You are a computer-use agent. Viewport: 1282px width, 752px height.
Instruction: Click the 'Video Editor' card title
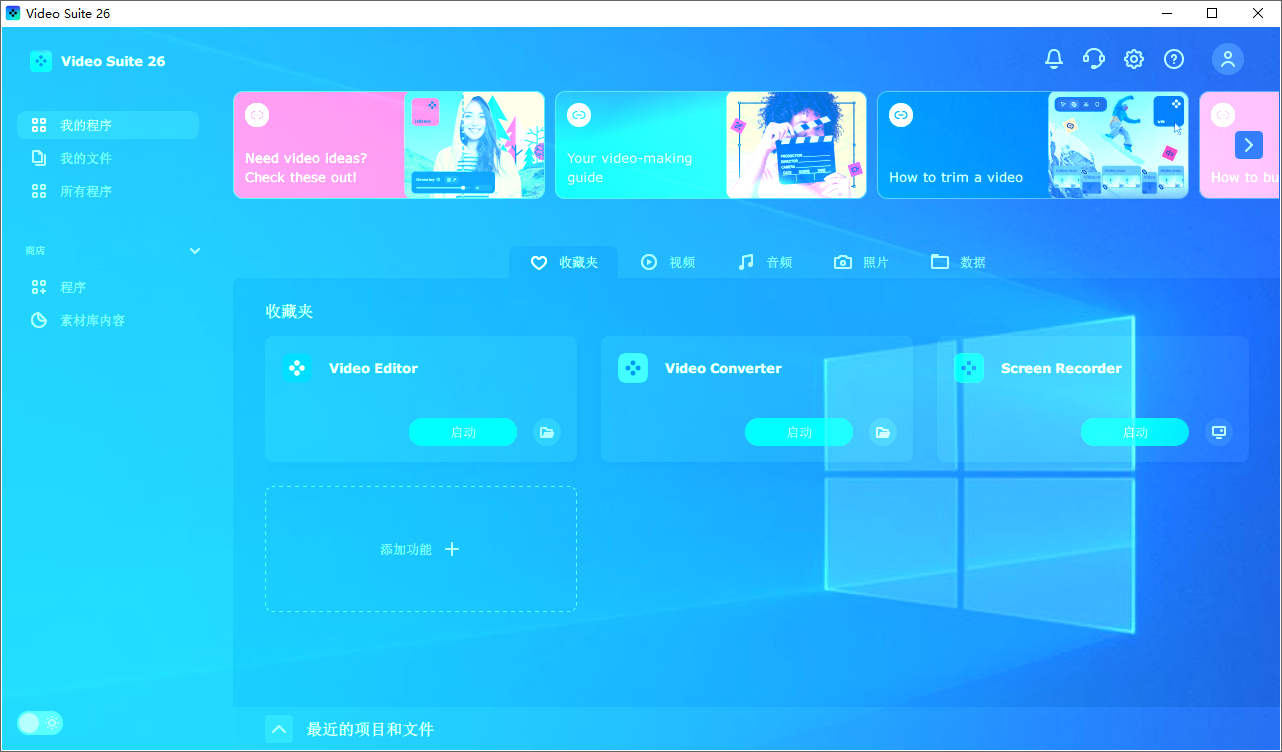[x=373, y=368]
